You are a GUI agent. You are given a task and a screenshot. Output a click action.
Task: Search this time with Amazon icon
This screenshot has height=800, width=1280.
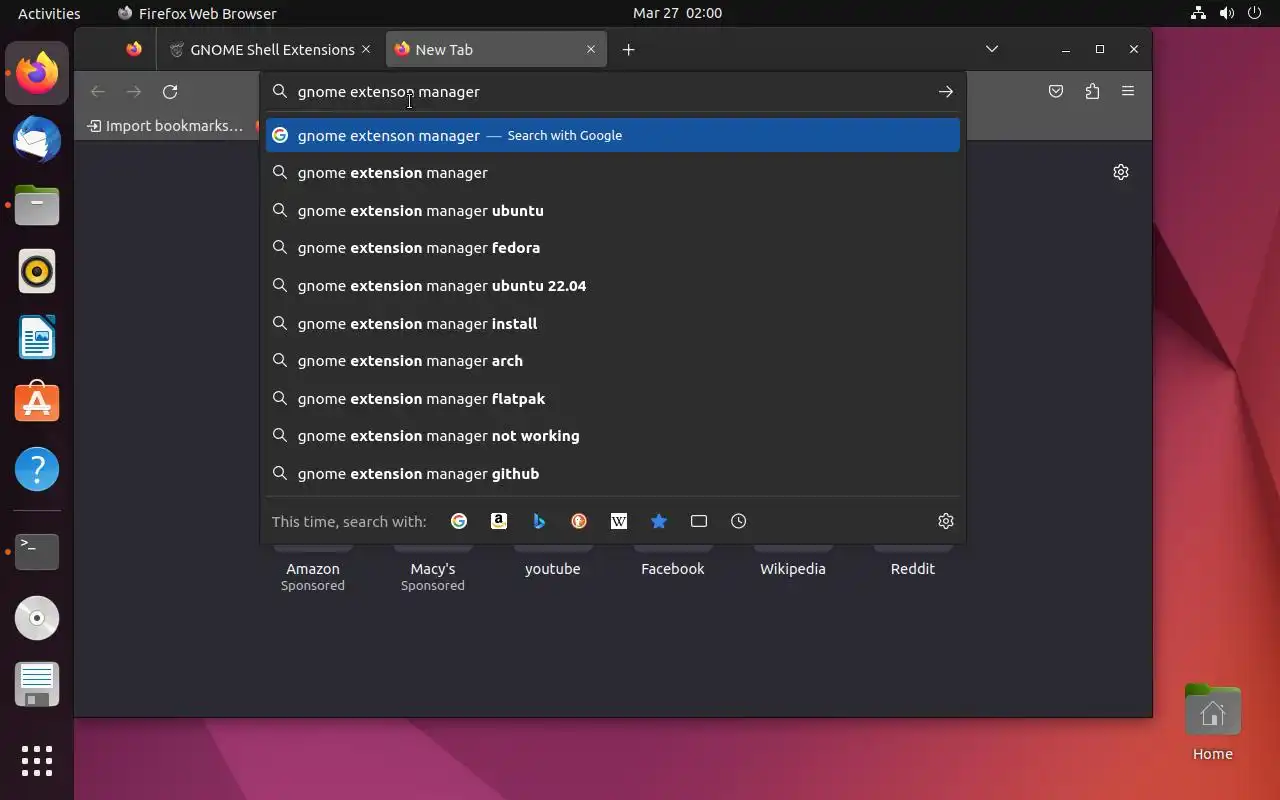point(499,521)
